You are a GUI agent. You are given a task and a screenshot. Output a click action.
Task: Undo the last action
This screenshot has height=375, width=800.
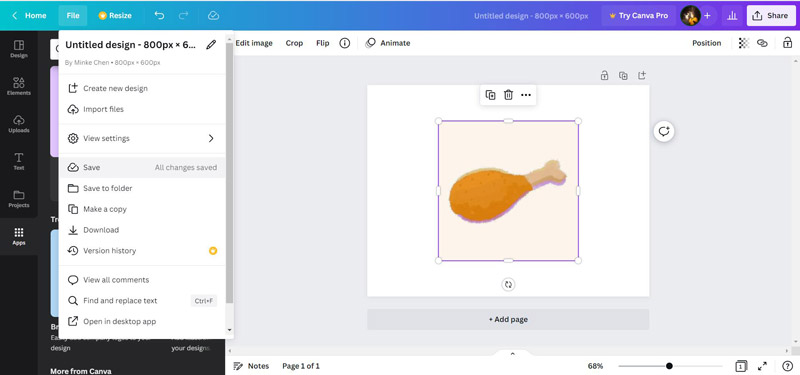[159, 16]
